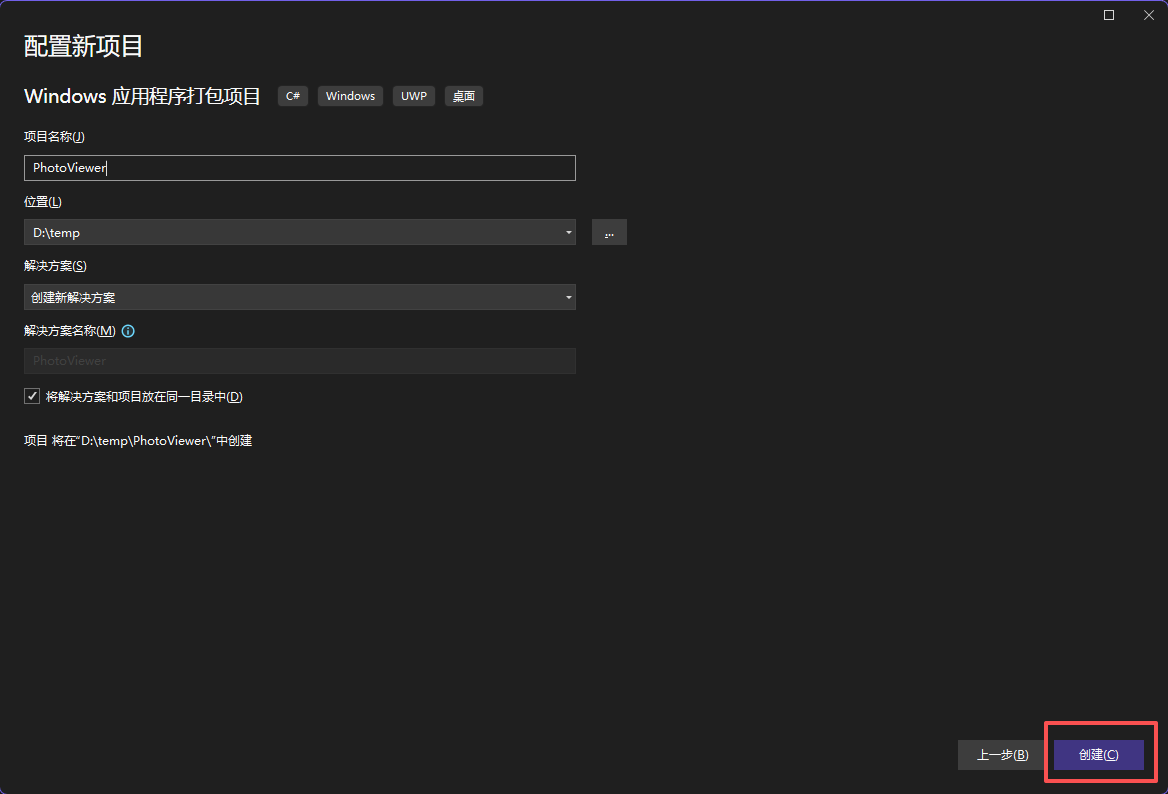This screenshot has height=794, width=1168.
Task: Click the disabled solution name field
Action: (x=299, y=361)
